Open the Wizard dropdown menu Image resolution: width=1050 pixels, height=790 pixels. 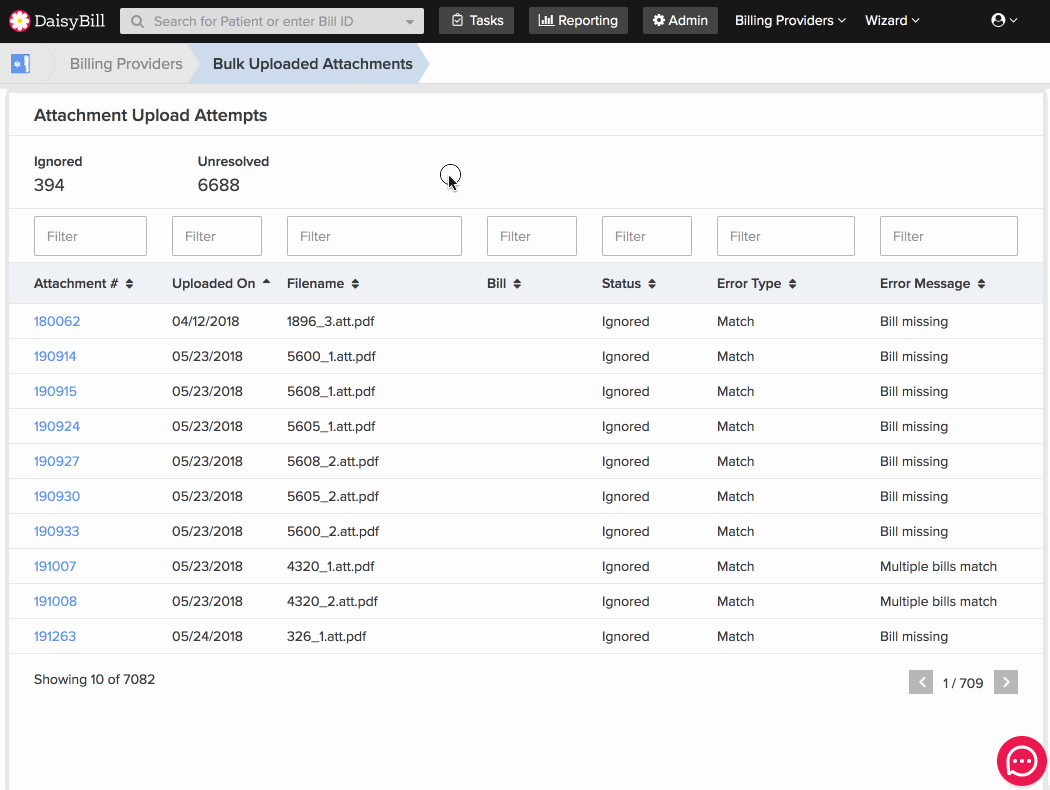click(x=892, y=21)
